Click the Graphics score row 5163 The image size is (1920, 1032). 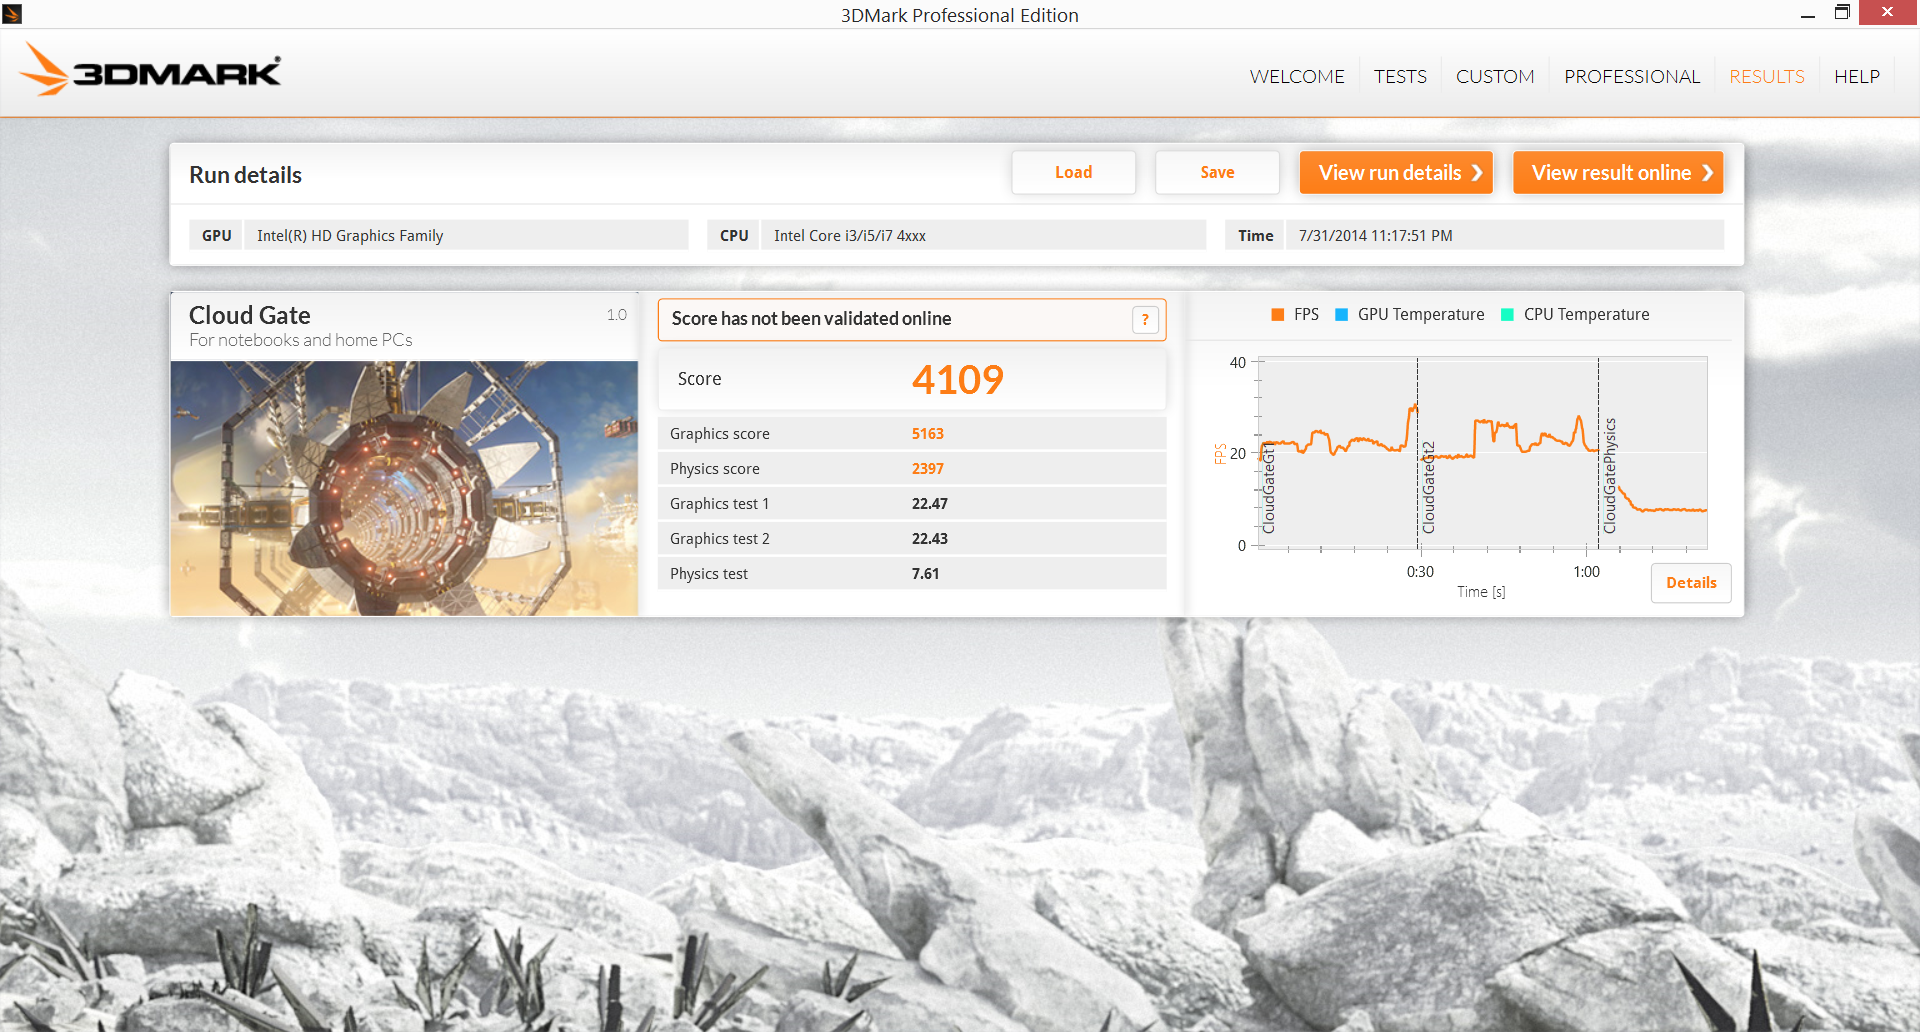[912, 433]
